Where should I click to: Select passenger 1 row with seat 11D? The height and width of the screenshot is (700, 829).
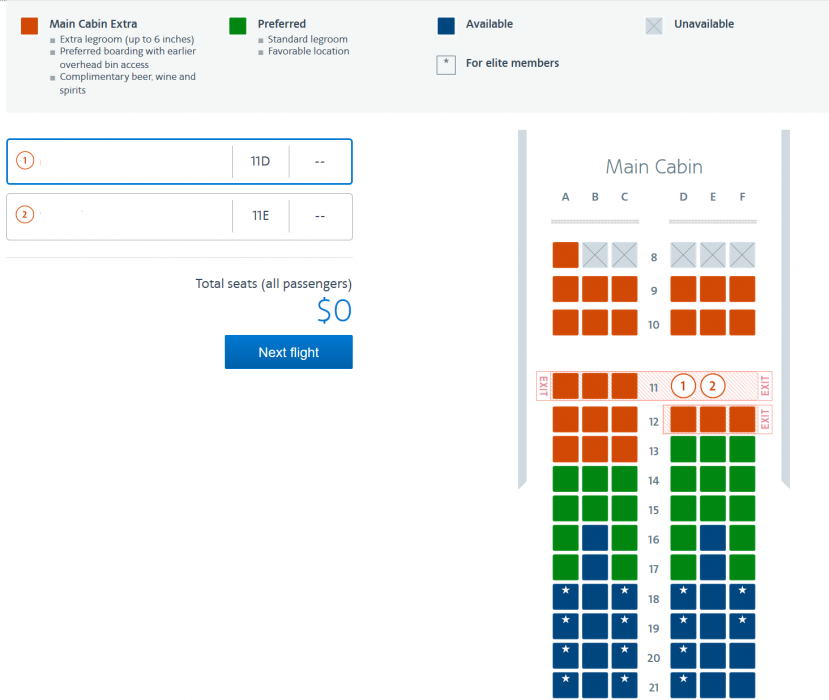pyautogui.click(x=179, y=162)
